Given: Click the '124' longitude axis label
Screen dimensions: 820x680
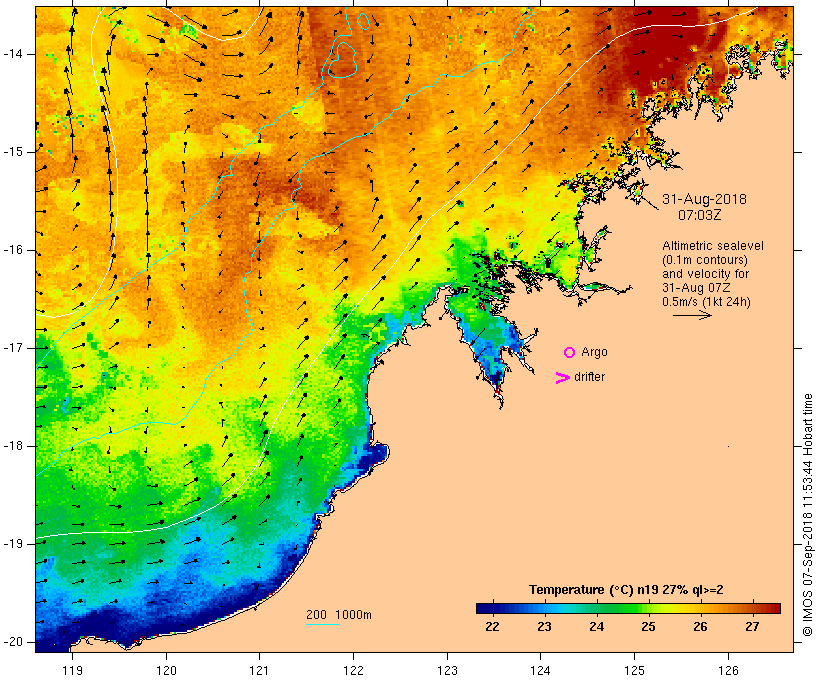Looking at the screenshot, I should (541, 670).
